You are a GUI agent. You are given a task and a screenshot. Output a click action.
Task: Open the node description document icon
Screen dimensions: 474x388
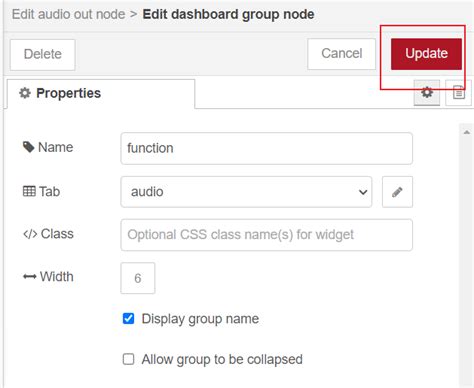tap(458, 93)
